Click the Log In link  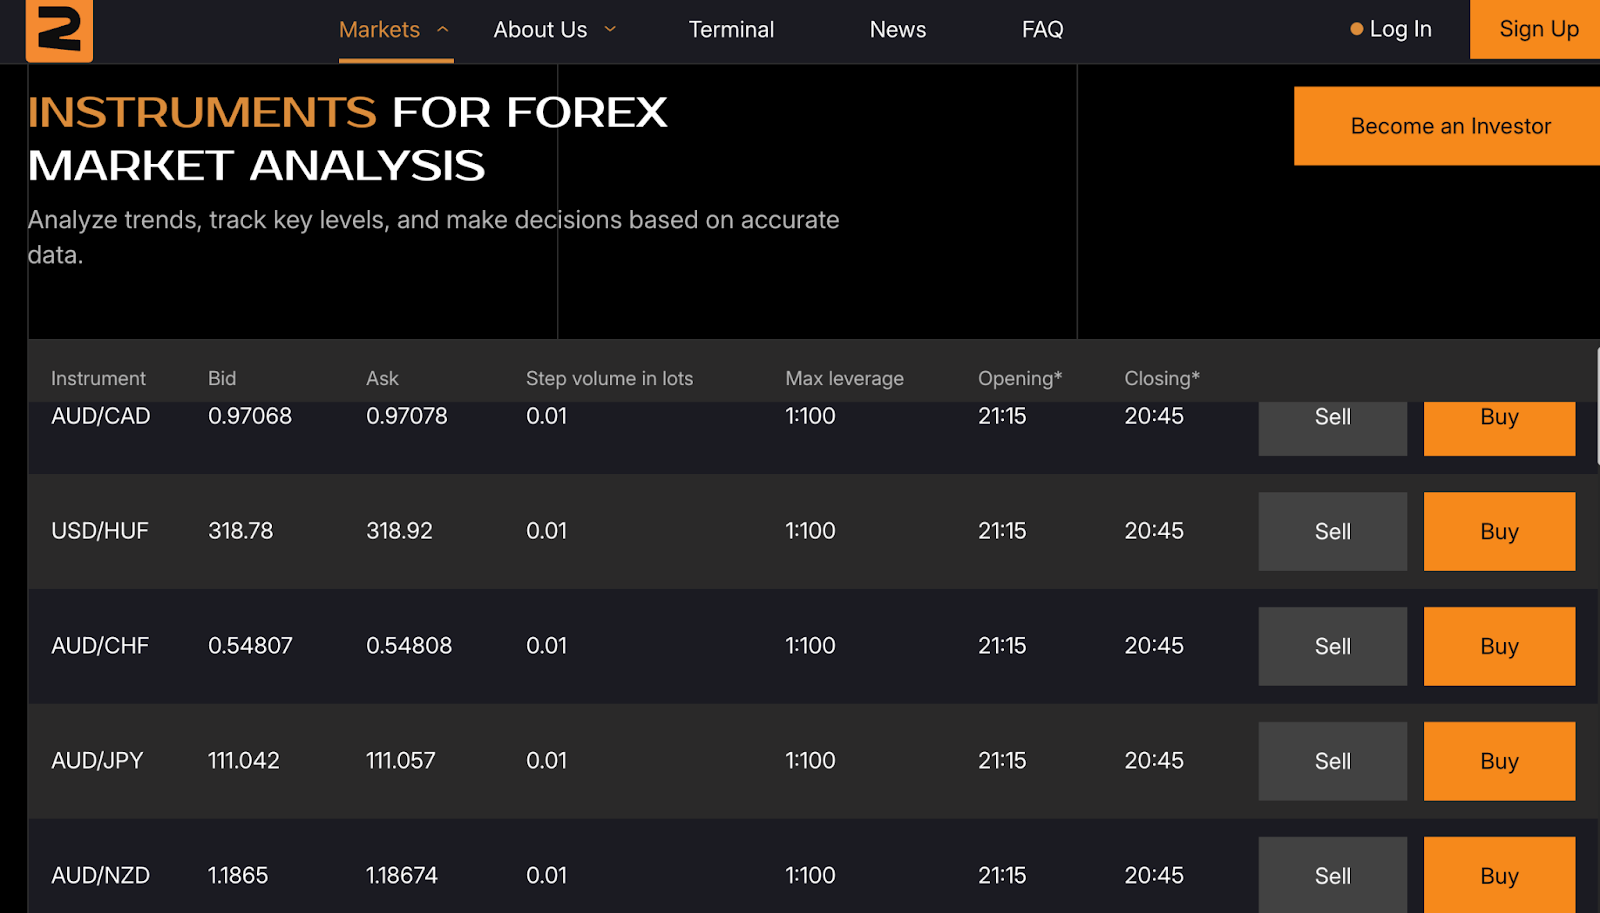(x=1400, y=30)
